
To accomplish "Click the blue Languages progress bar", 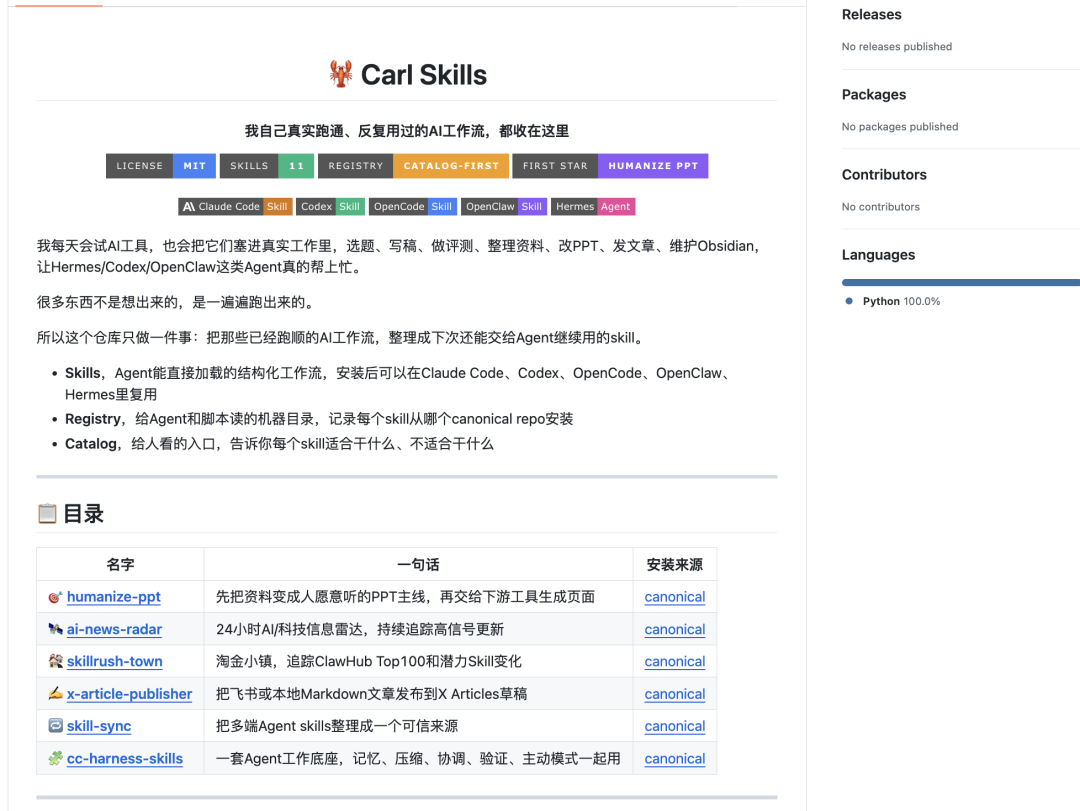I will tap(961, 283).
